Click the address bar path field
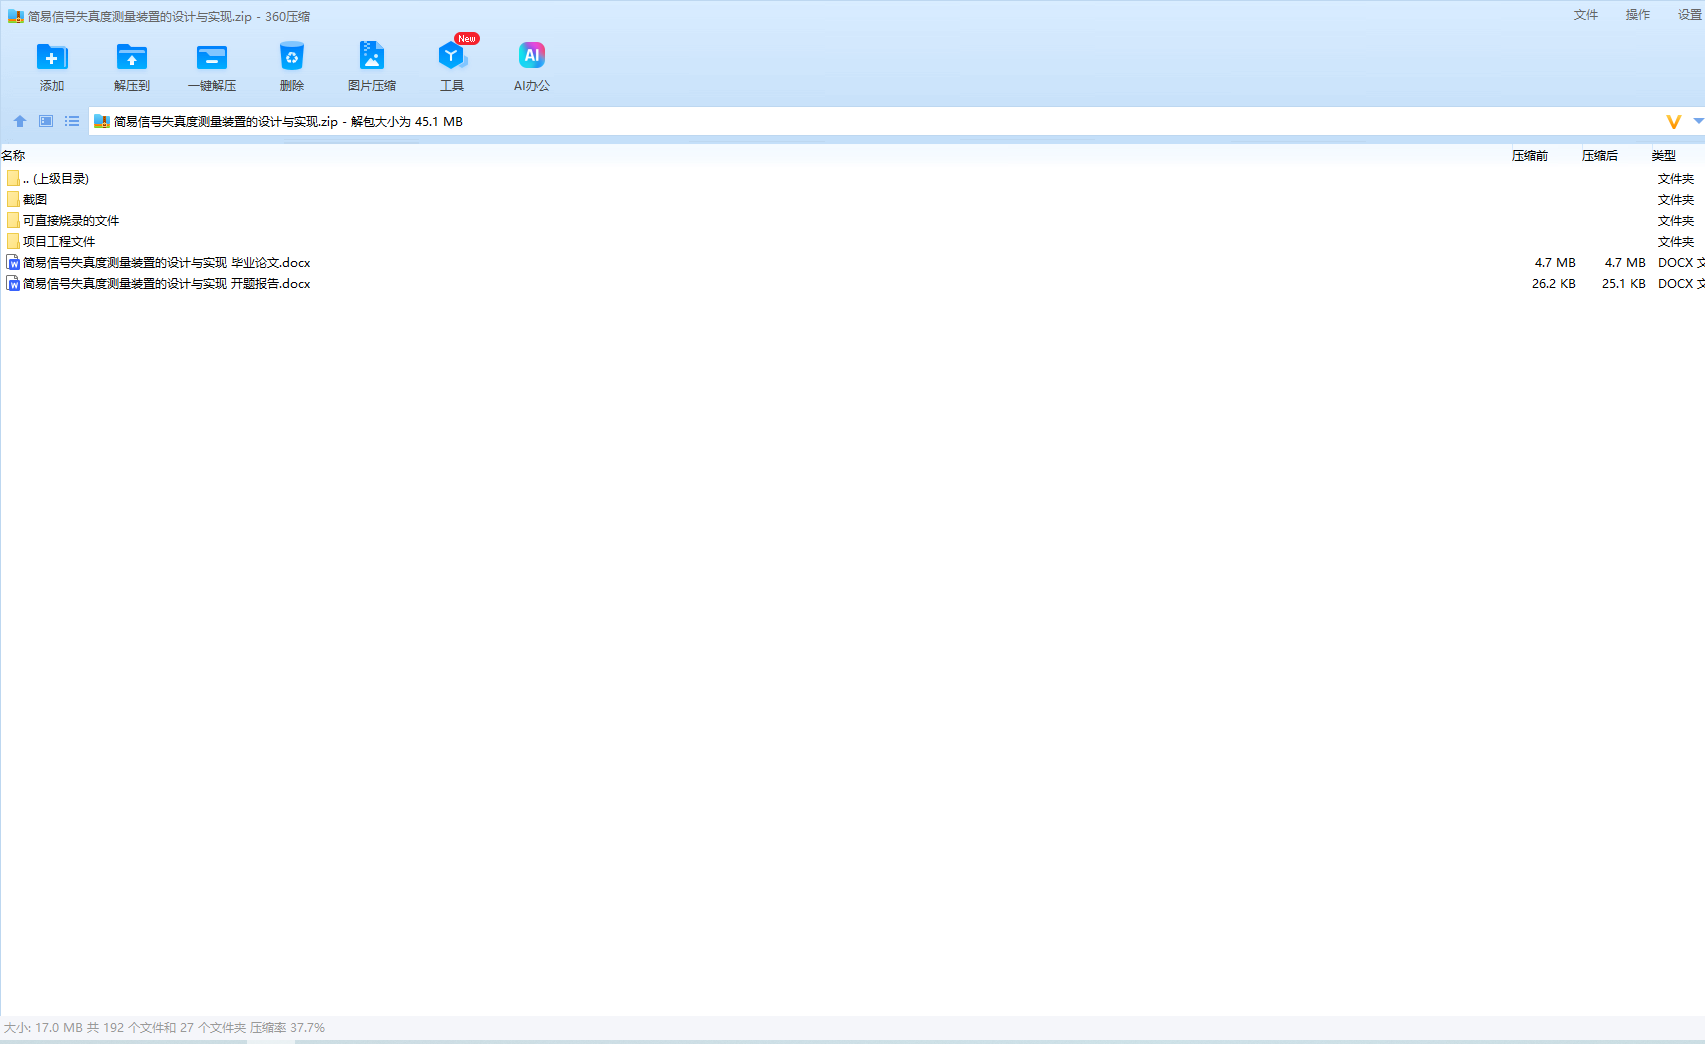Screen dimensions: 1705x1044 [875, 122]
